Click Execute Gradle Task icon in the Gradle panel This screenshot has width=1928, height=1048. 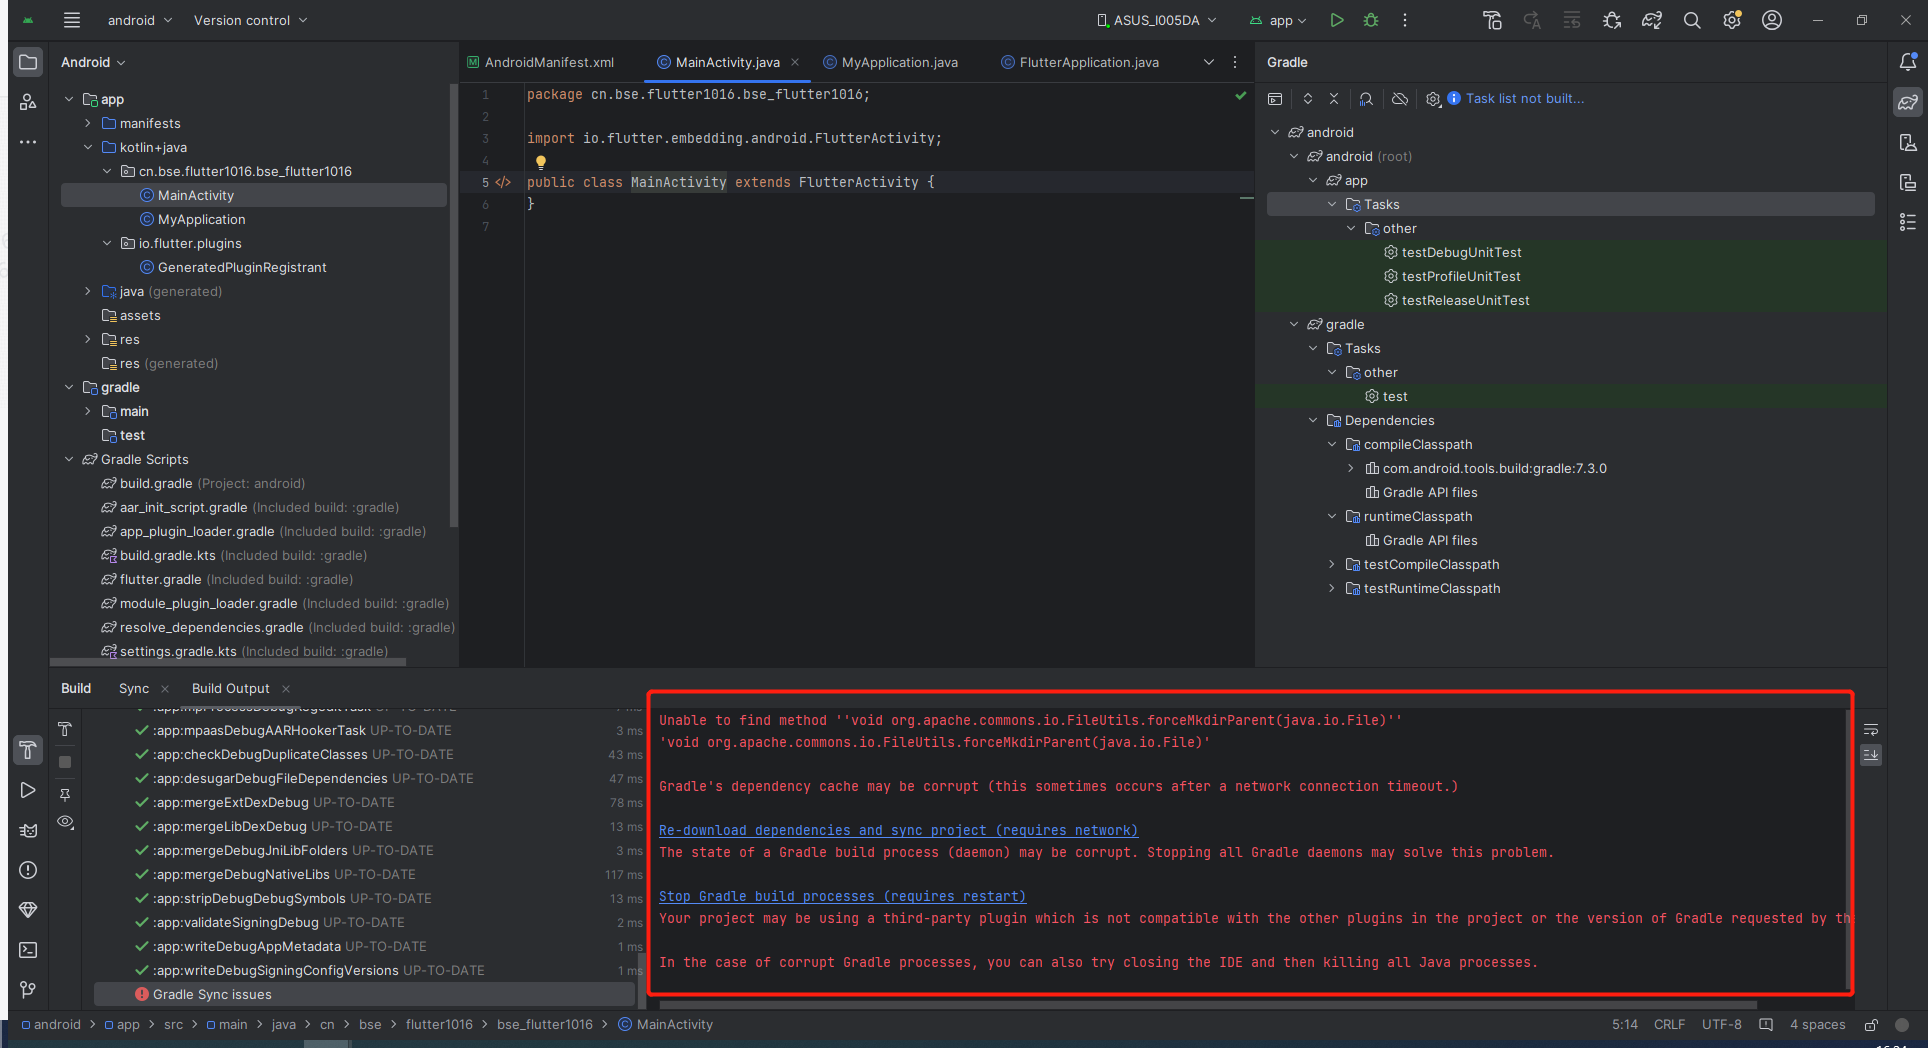[1274, 99]
